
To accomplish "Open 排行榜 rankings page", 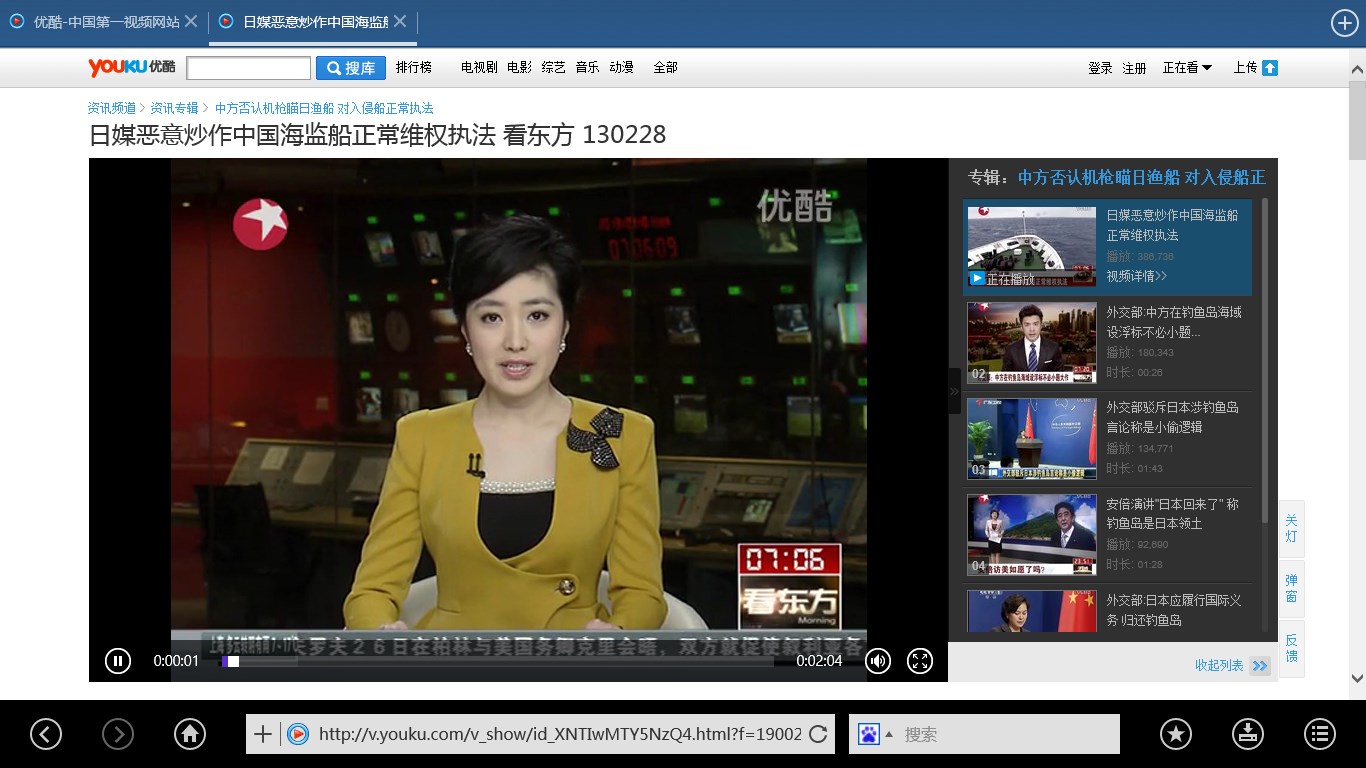I will pos(414,68).
